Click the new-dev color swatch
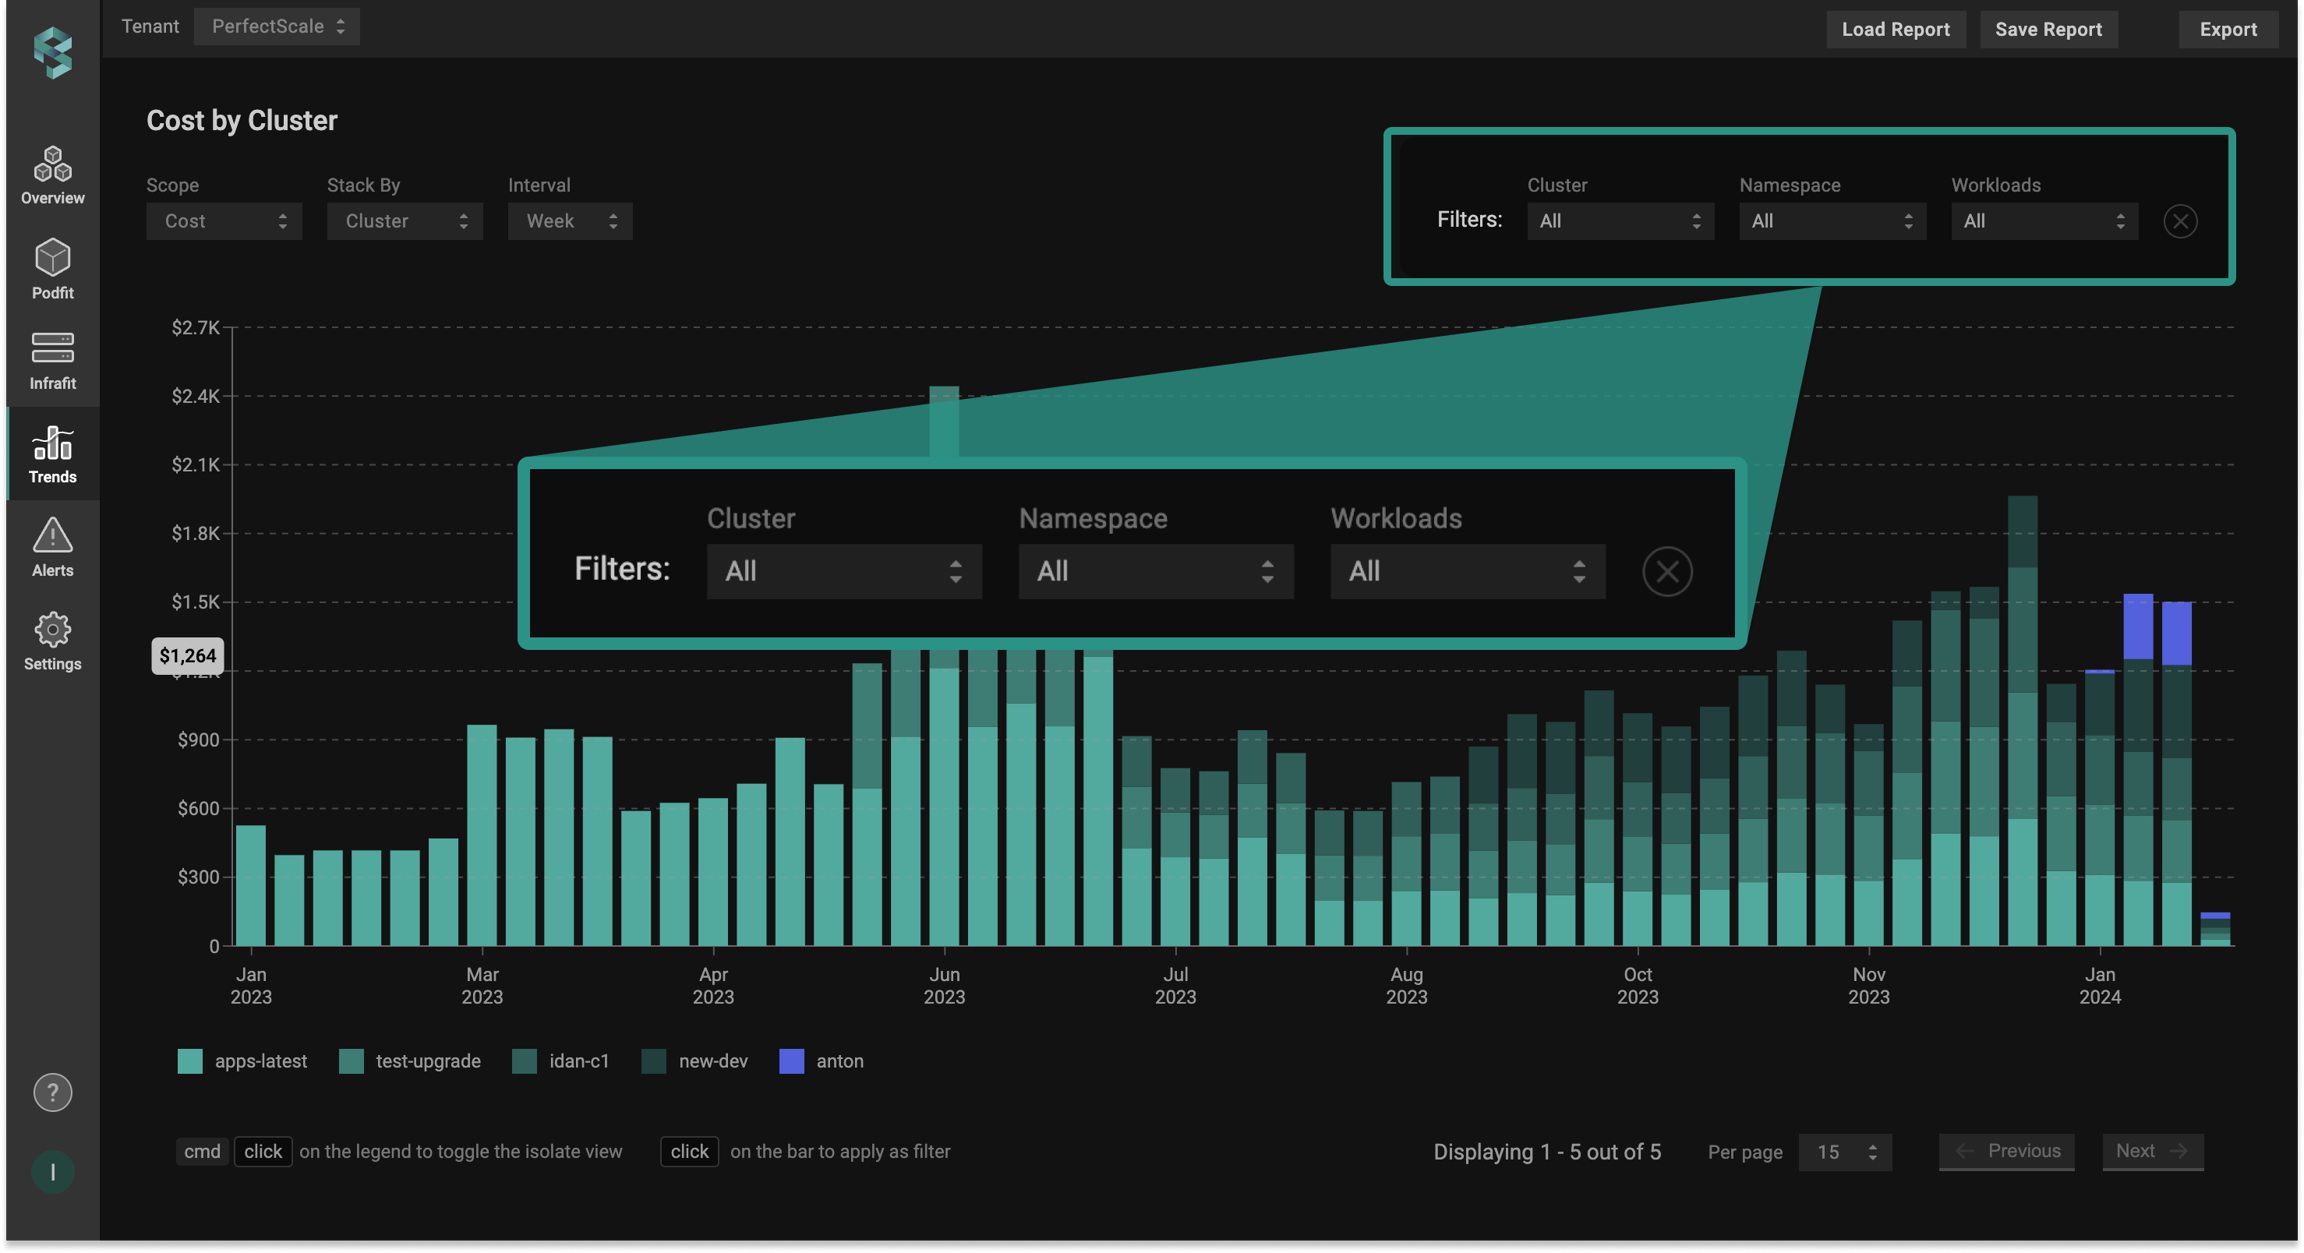The height and width of the screenshot is (1253, 2304). (x=654, y=1061)
